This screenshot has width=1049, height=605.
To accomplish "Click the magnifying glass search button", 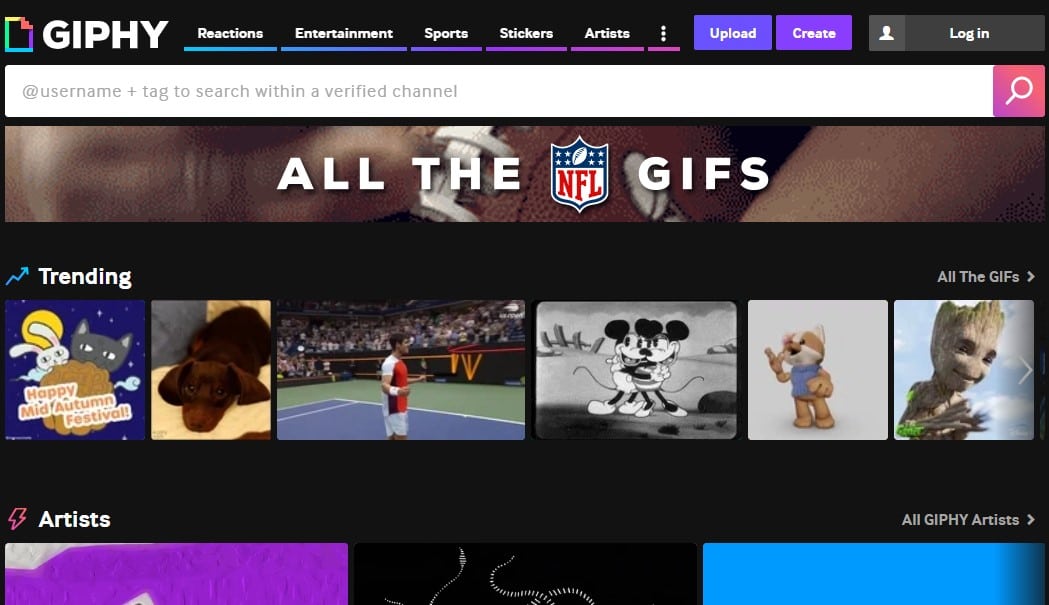I will tap(1019, 91).
